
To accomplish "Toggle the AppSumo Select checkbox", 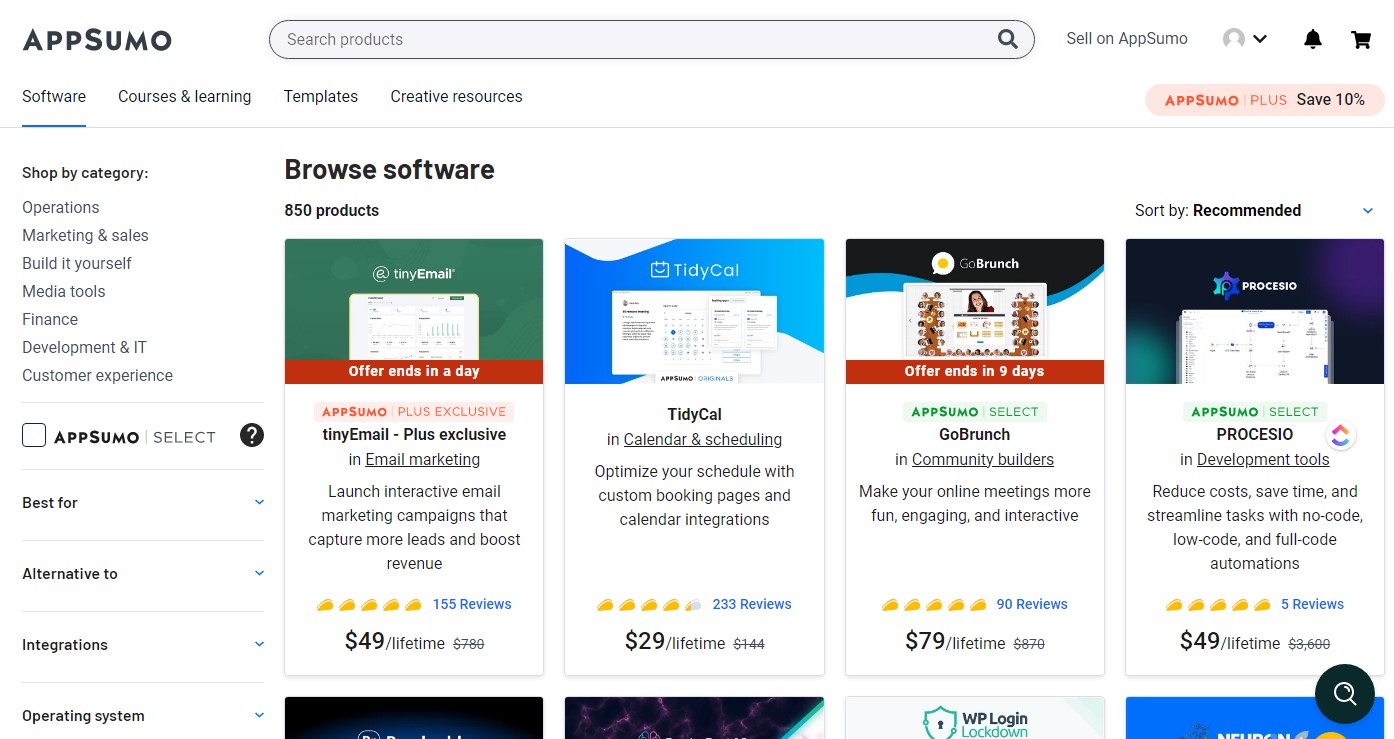I will (x=34, y=435).
